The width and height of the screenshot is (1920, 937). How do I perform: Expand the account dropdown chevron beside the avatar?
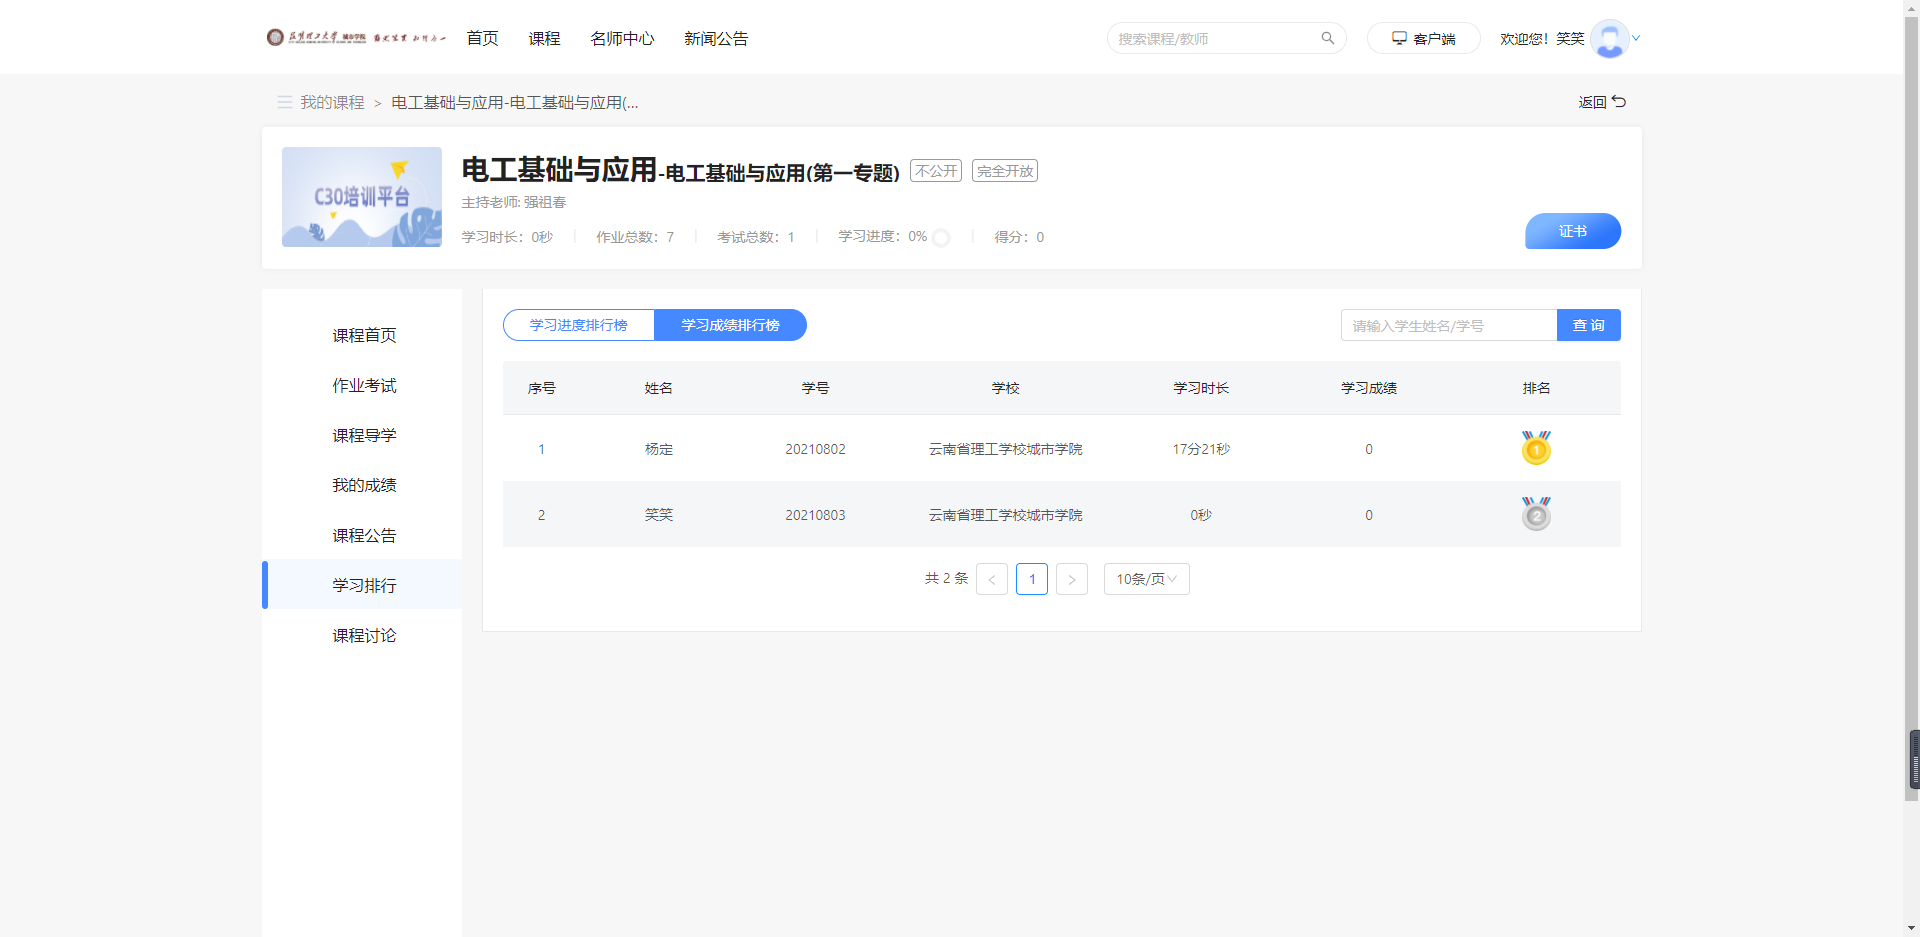(1636, 38)
